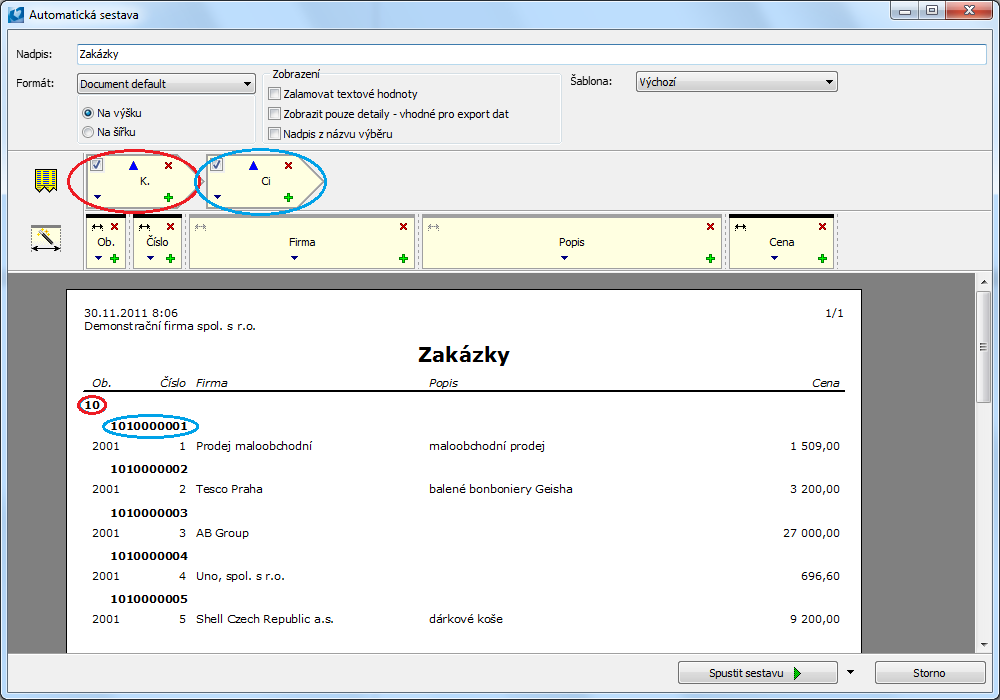Remove the Firma column with red X
The height and width of the screenshot is (700, 1000).
coord(403,226)
